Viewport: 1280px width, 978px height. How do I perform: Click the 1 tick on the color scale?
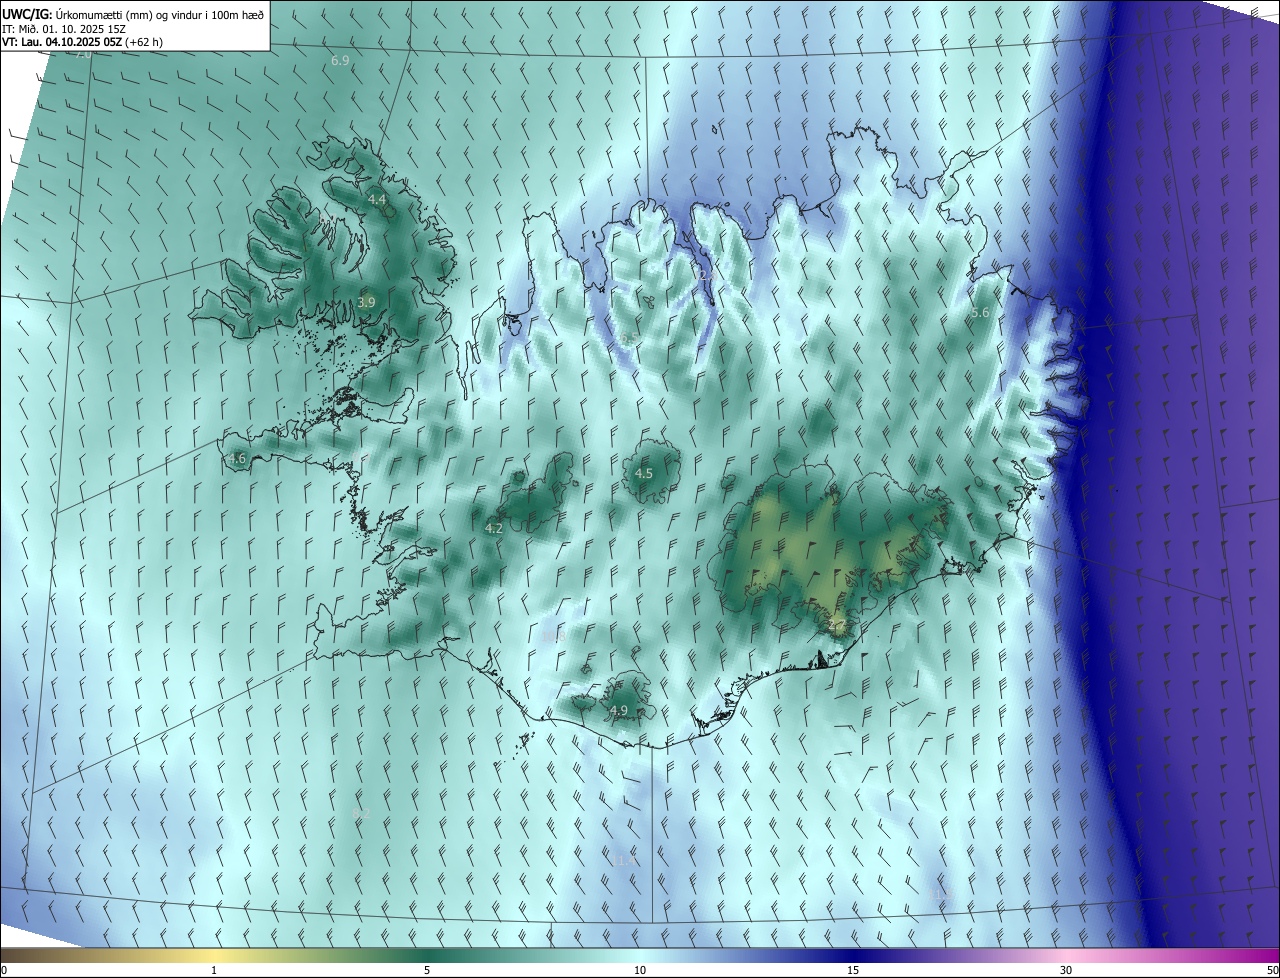214,970
